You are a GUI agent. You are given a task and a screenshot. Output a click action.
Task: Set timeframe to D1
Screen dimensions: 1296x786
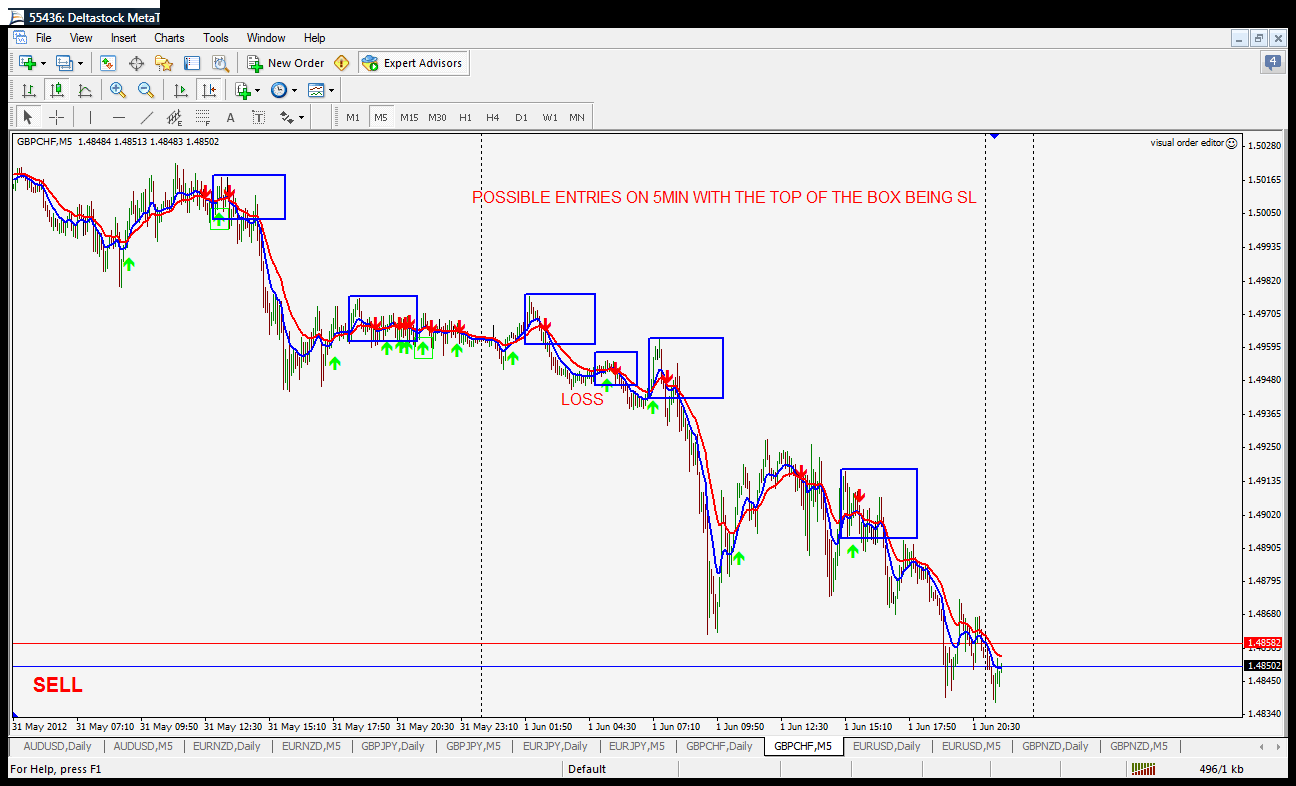point(521,117)
